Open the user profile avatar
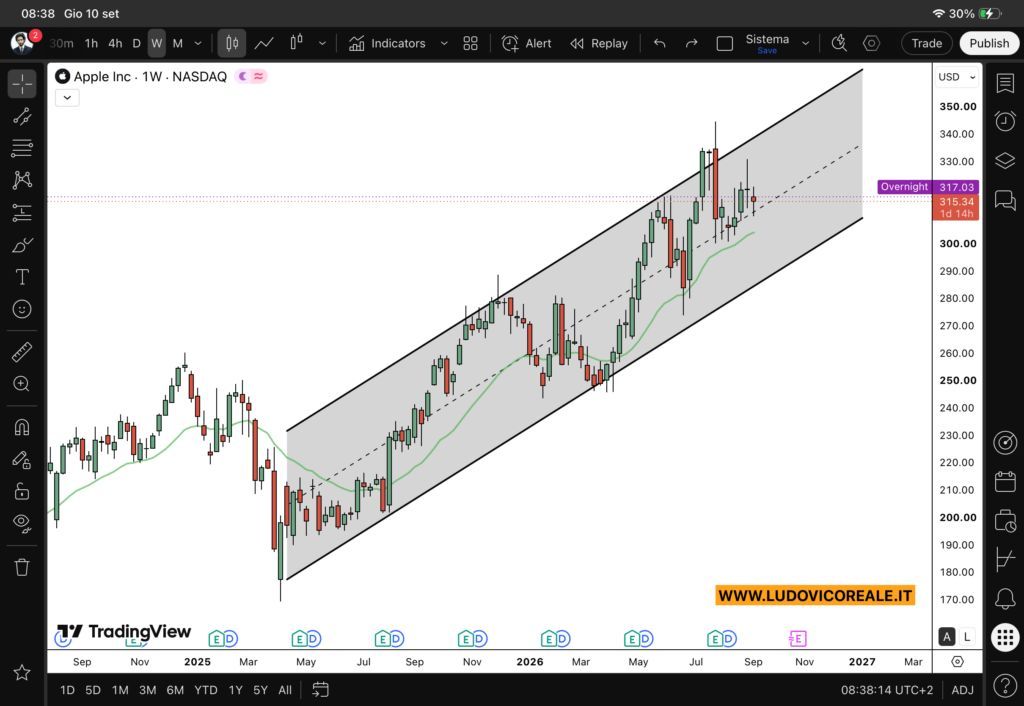This screenshot has width=1024, height=706. [x=22, y=43]
